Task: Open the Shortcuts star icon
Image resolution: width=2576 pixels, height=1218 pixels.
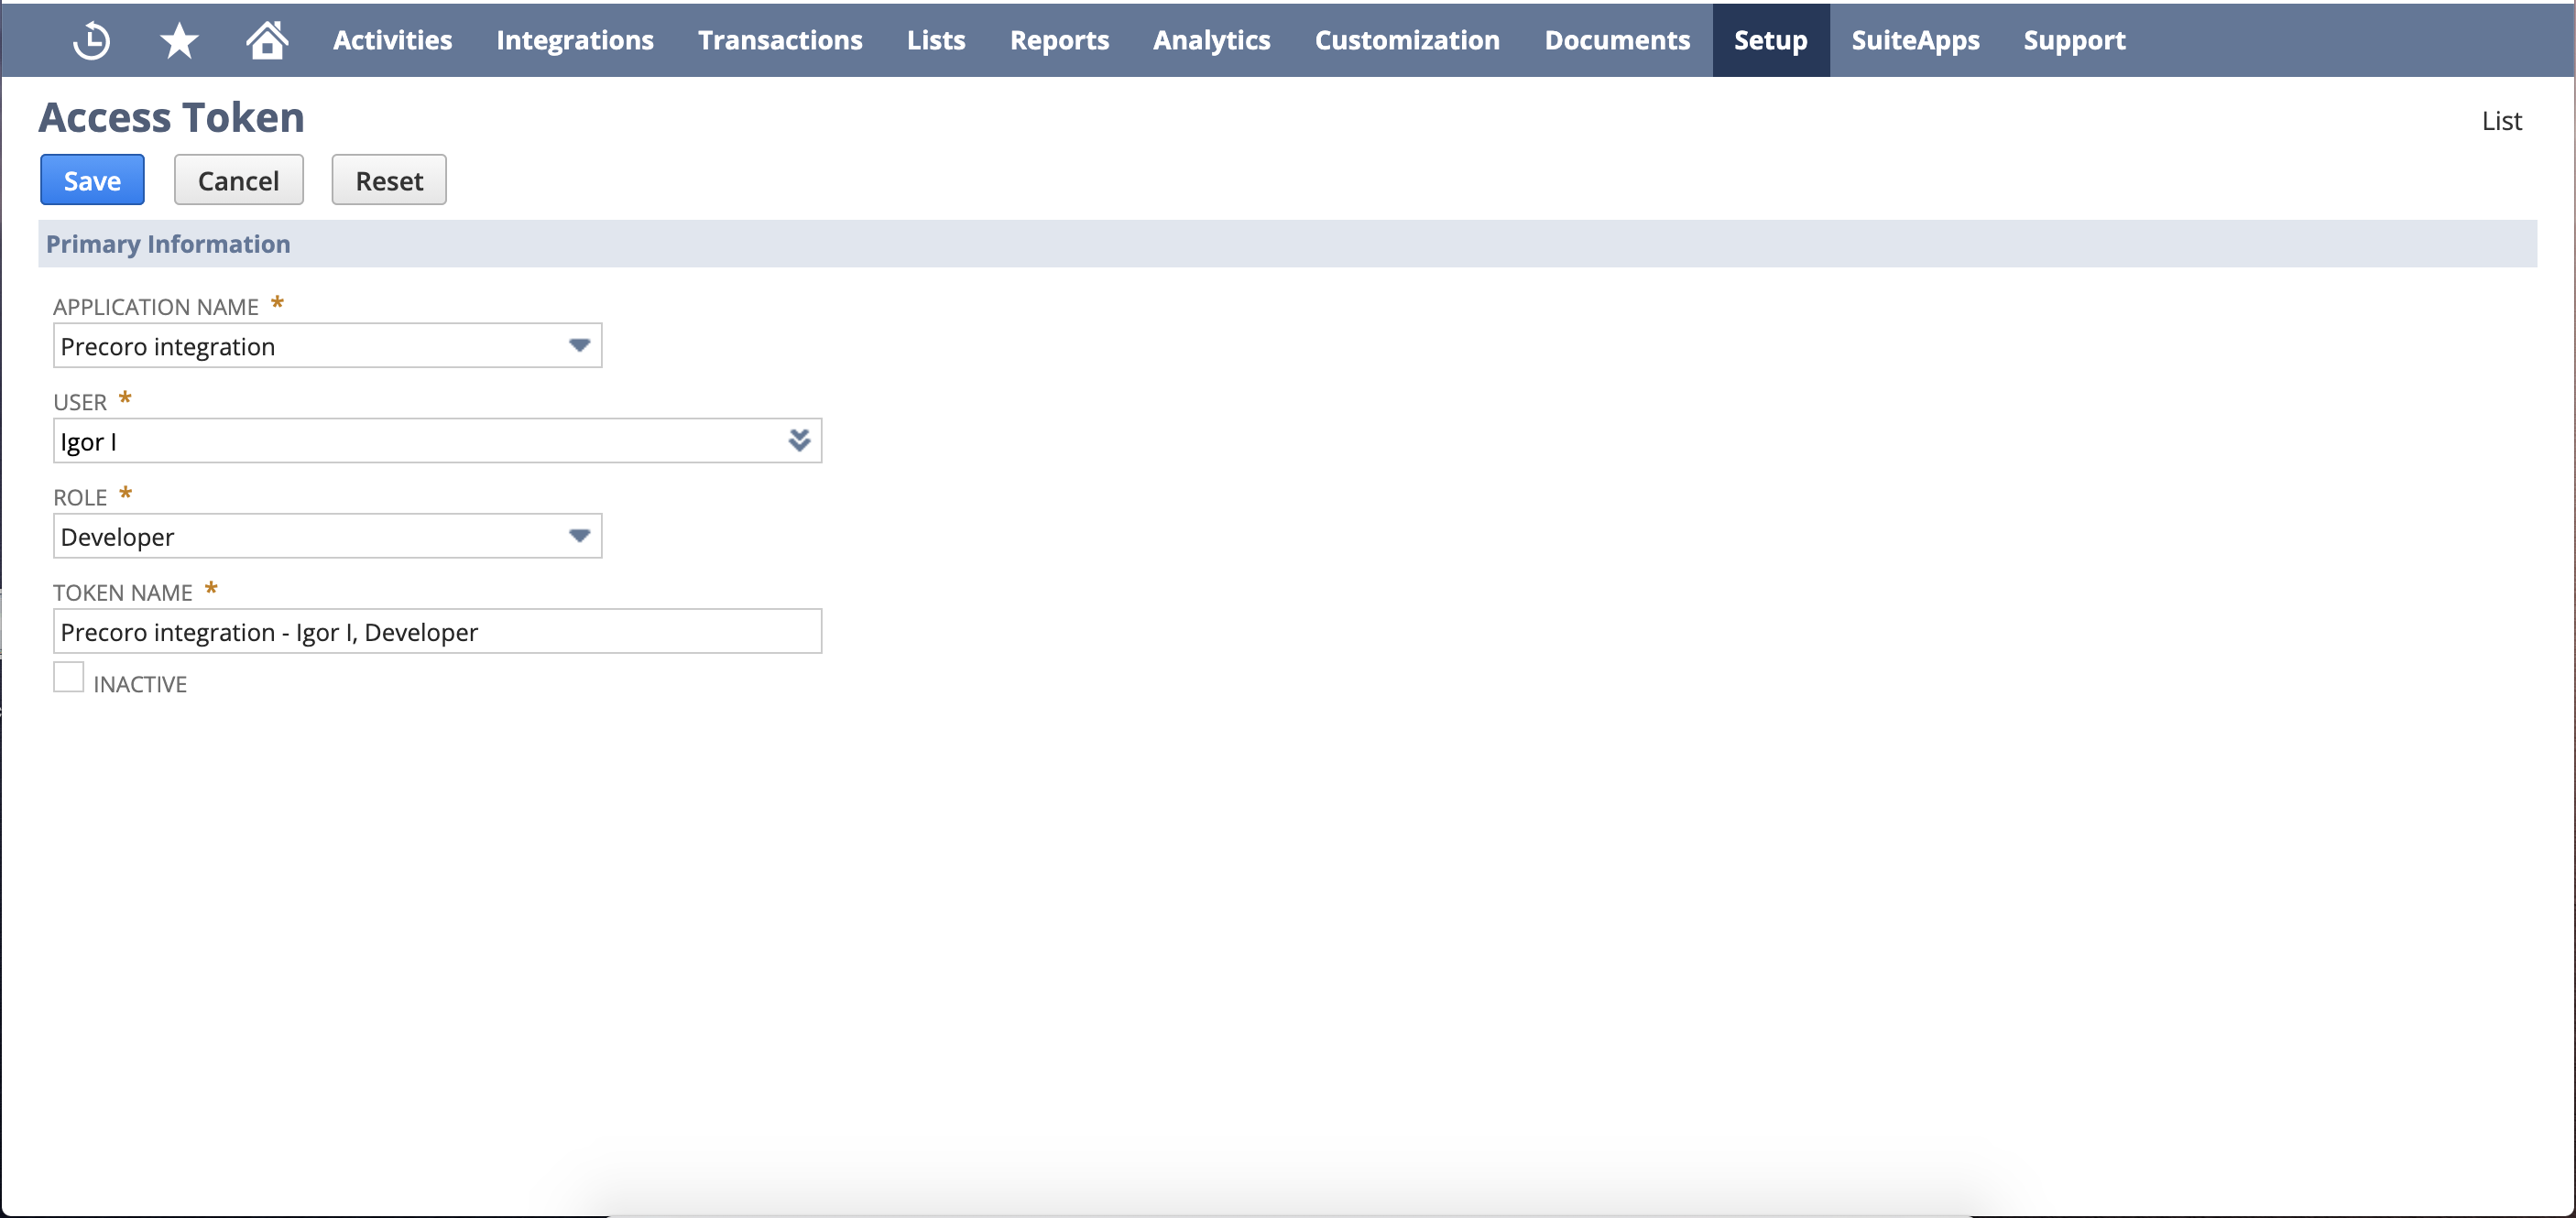Action: pyautogui.click(x=179, y=40)
